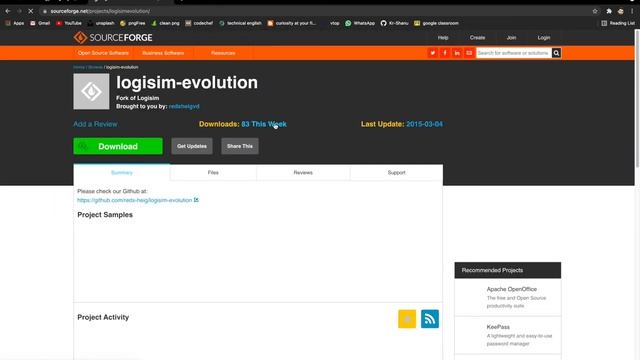This screenshot has width=640, height=360.
Task: Click Login in the top navigation
Action: (544, 38)
